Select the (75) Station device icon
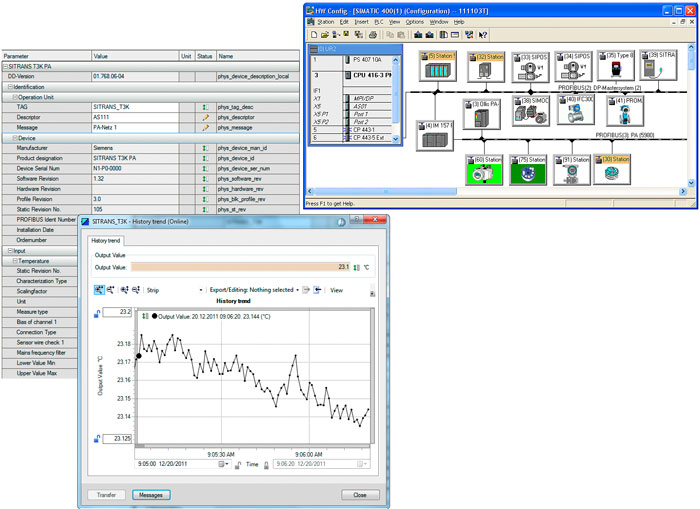Screen dimensions: 700x509 pos(528,170)
